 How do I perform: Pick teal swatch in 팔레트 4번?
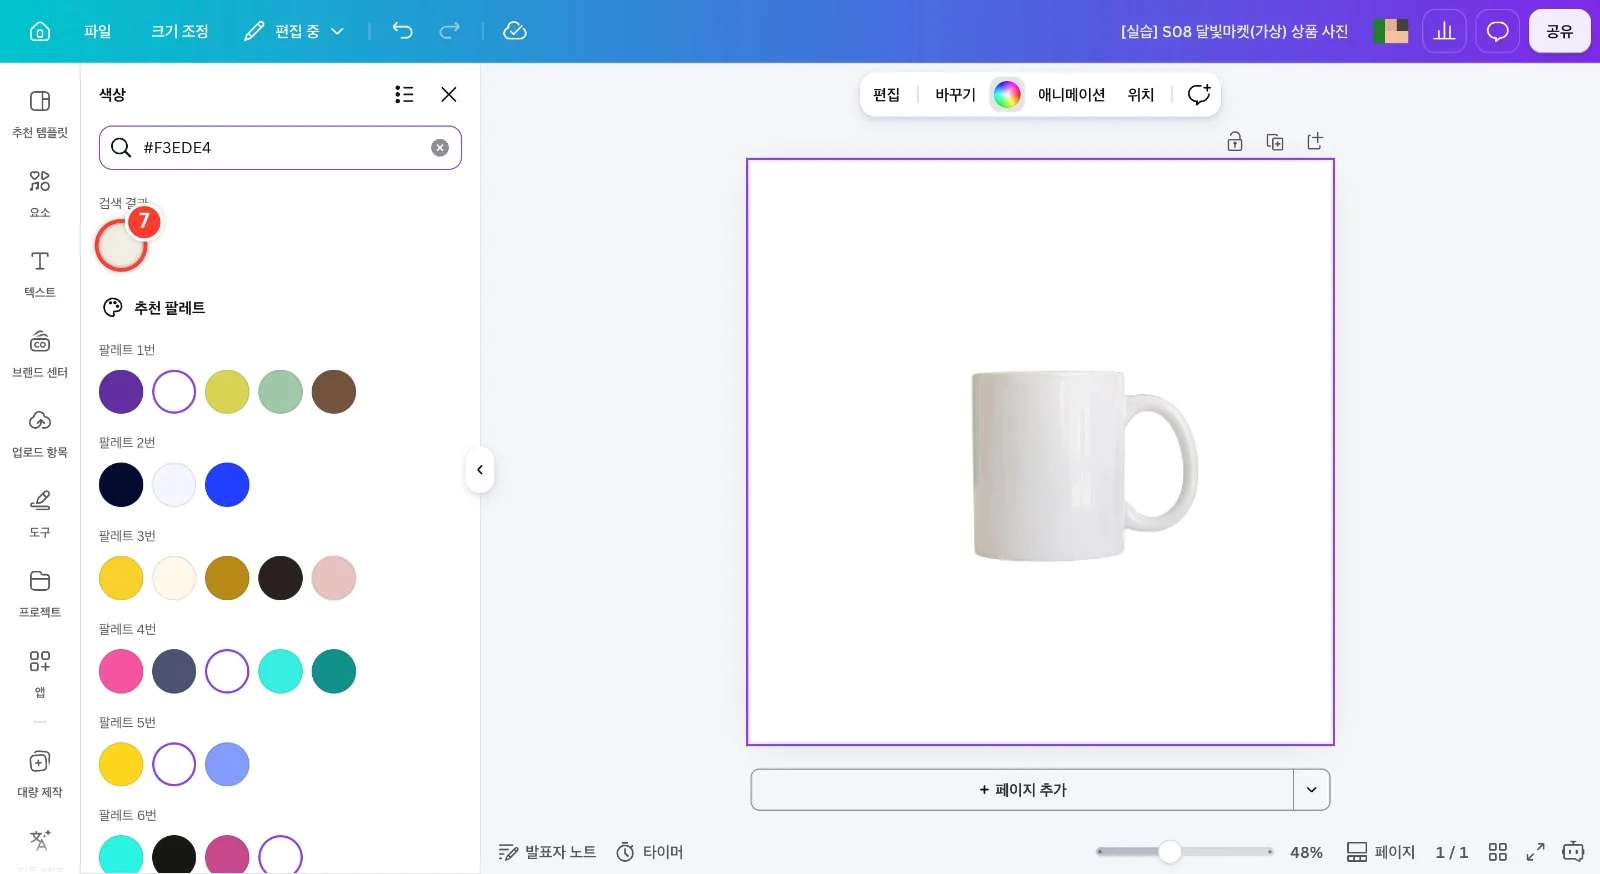(x=334, y=671)
